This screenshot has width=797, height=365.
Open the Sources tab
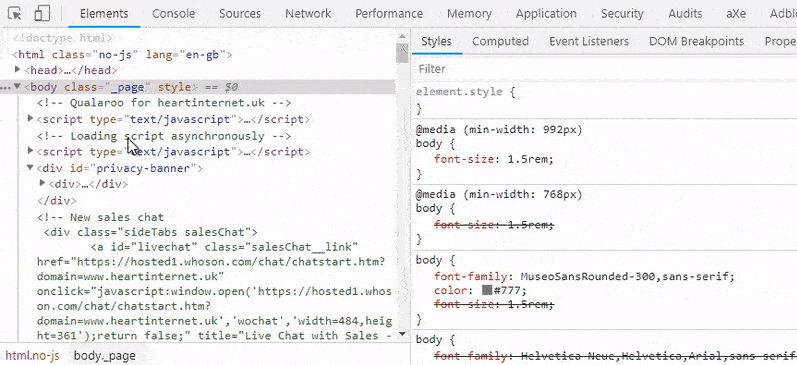pyautogui.click(x=240, y=14)
